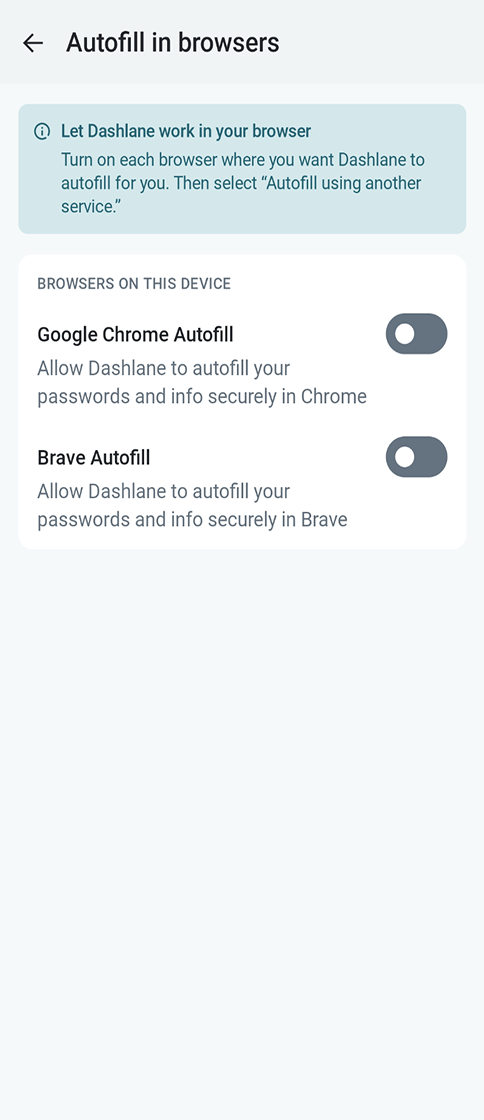Turn on the Google Chrome Autofill switch
This screenshot has height=1120, width=484.
[x=416, y=334]
